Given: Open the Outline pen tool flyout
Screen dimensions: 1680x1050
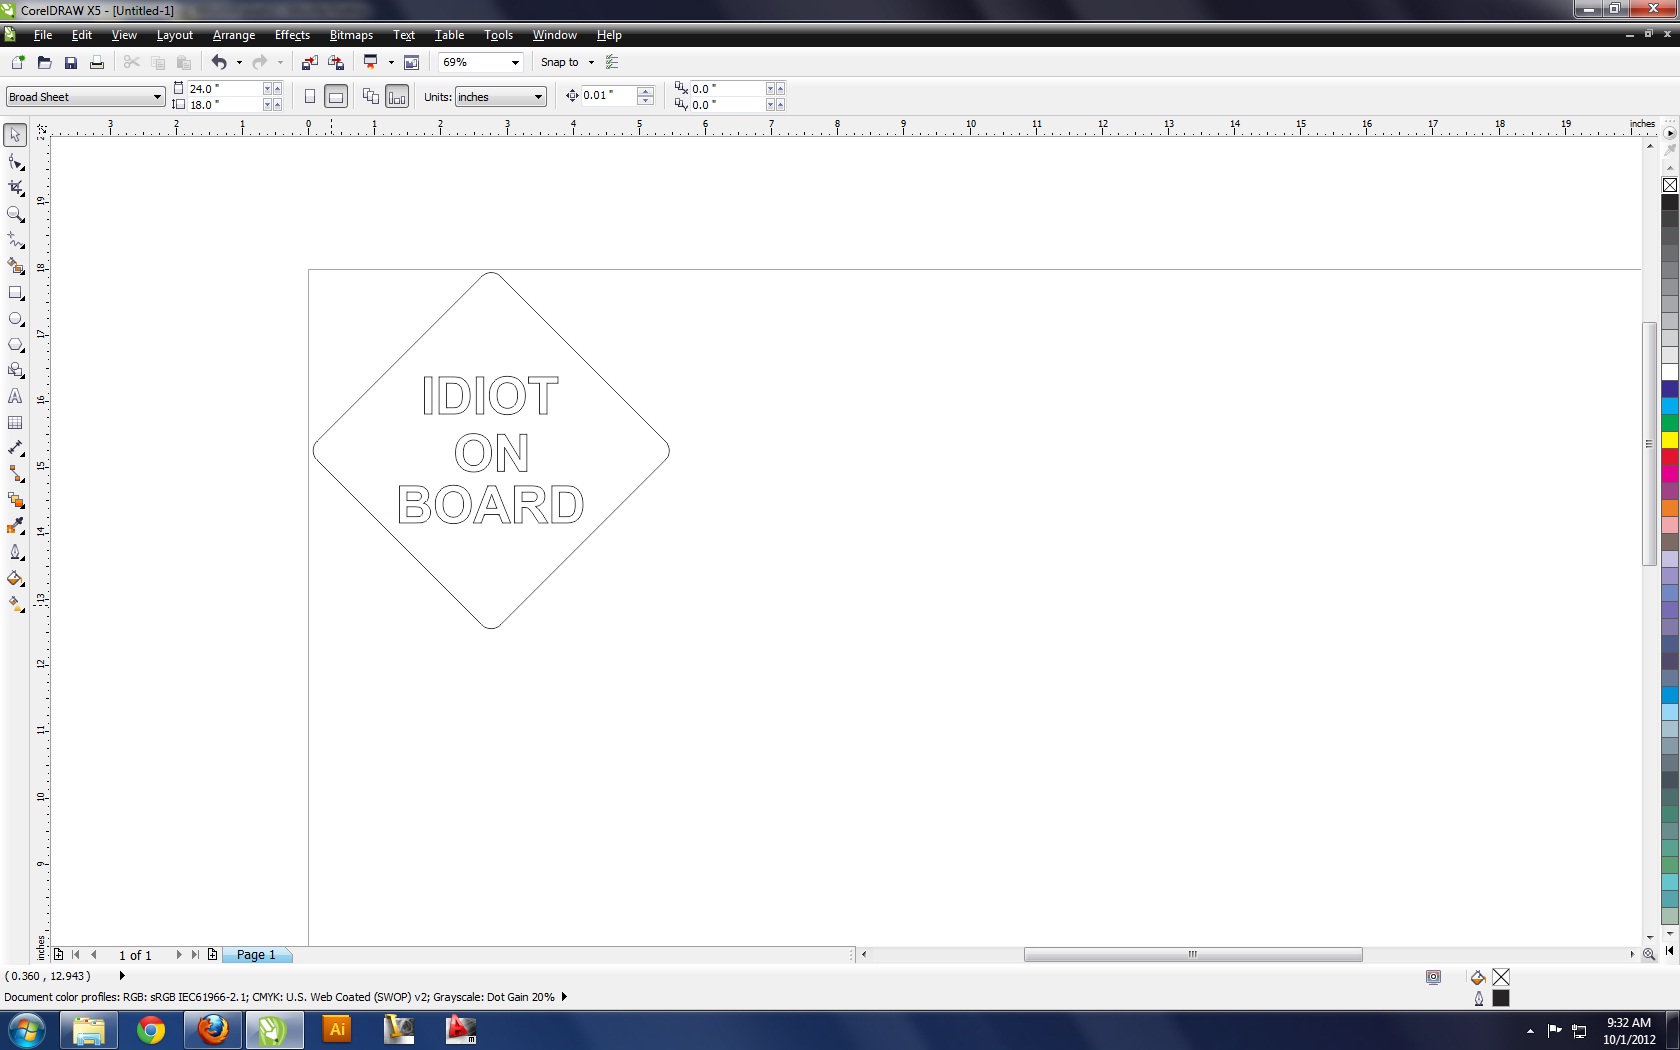Looking at the screenshot, I should point(15,553).
